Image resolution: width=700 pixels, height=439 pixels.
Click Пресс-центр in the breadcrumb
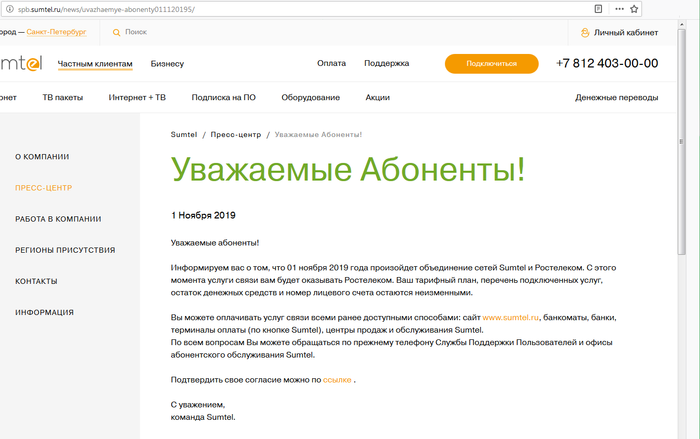coord(237,134)
